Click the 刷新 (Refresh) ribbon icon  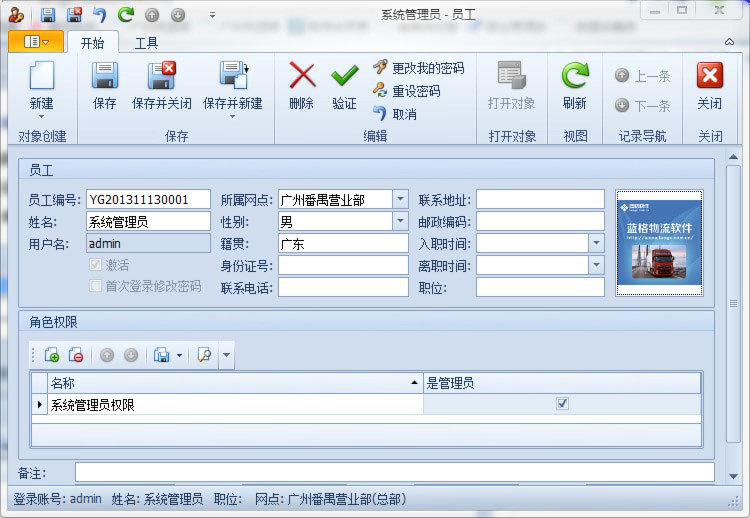click(x=575, y=78)
